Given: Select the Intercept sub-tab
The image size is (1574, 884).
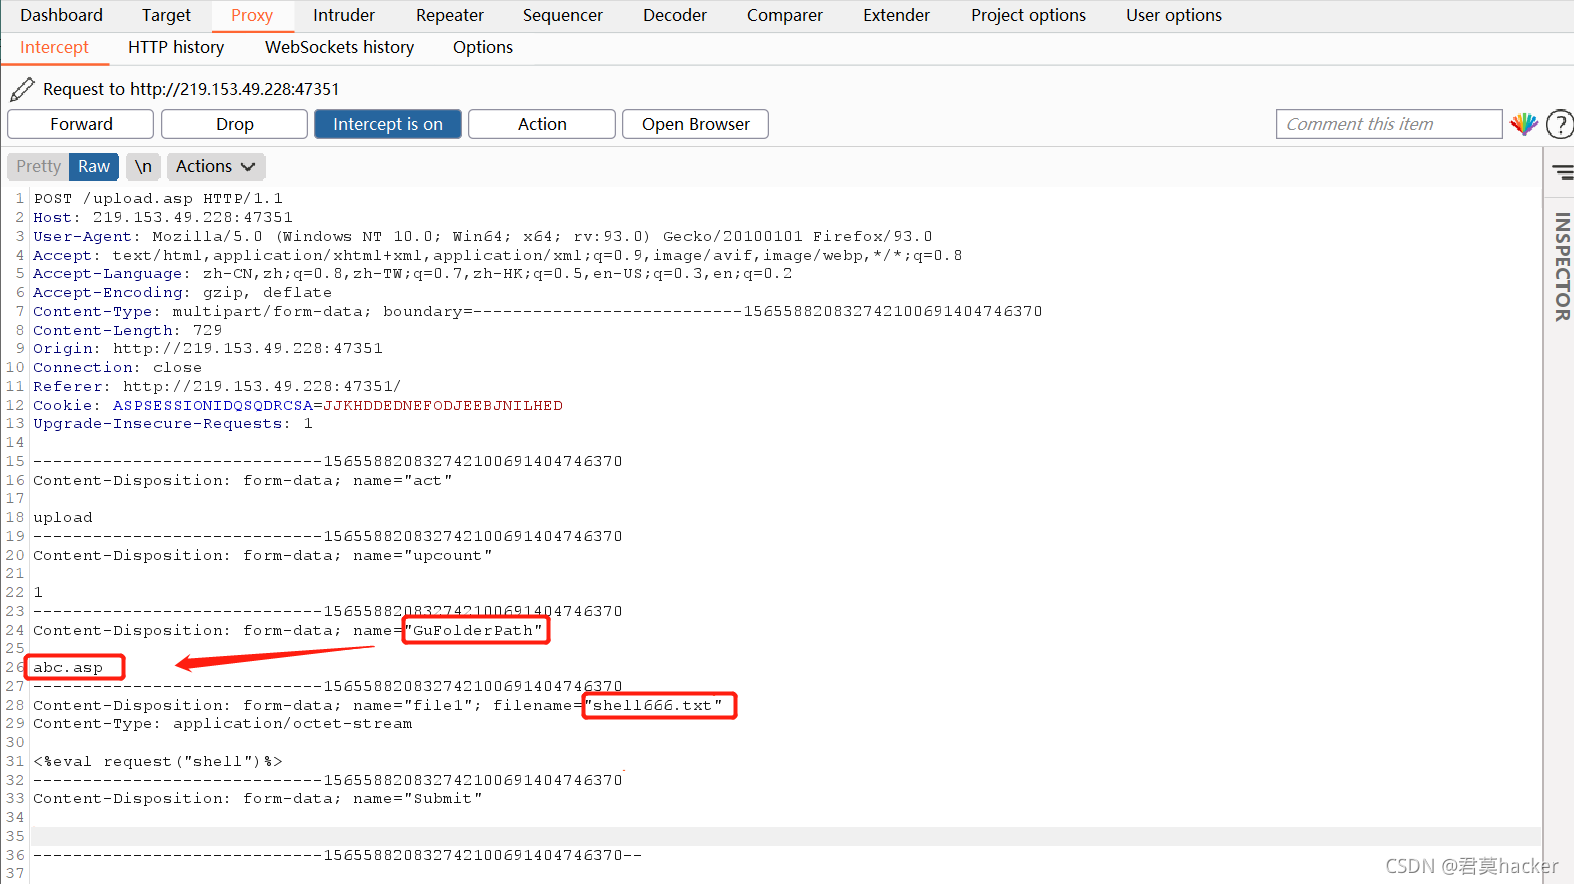Looking at the screenshot, I should click(x=54, y=47).
